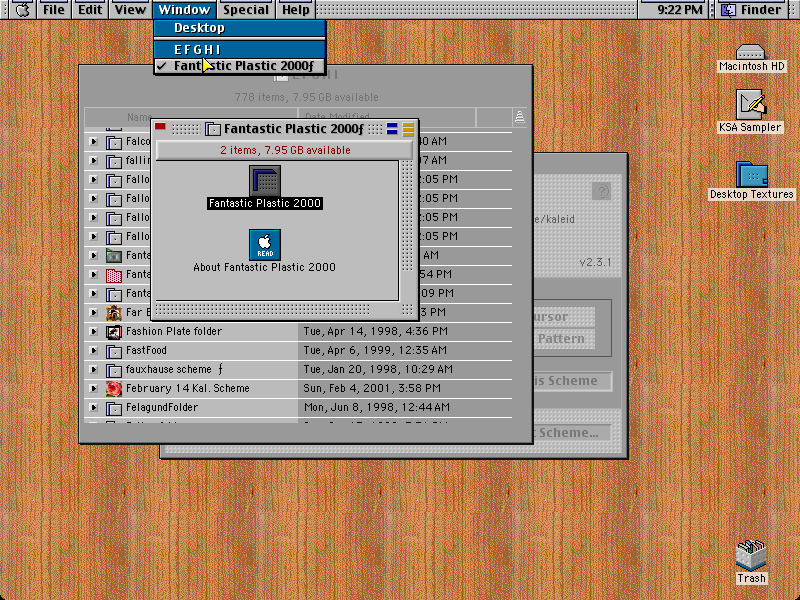
Task: Open the Edit menu
Action: (x=90, y=10)
